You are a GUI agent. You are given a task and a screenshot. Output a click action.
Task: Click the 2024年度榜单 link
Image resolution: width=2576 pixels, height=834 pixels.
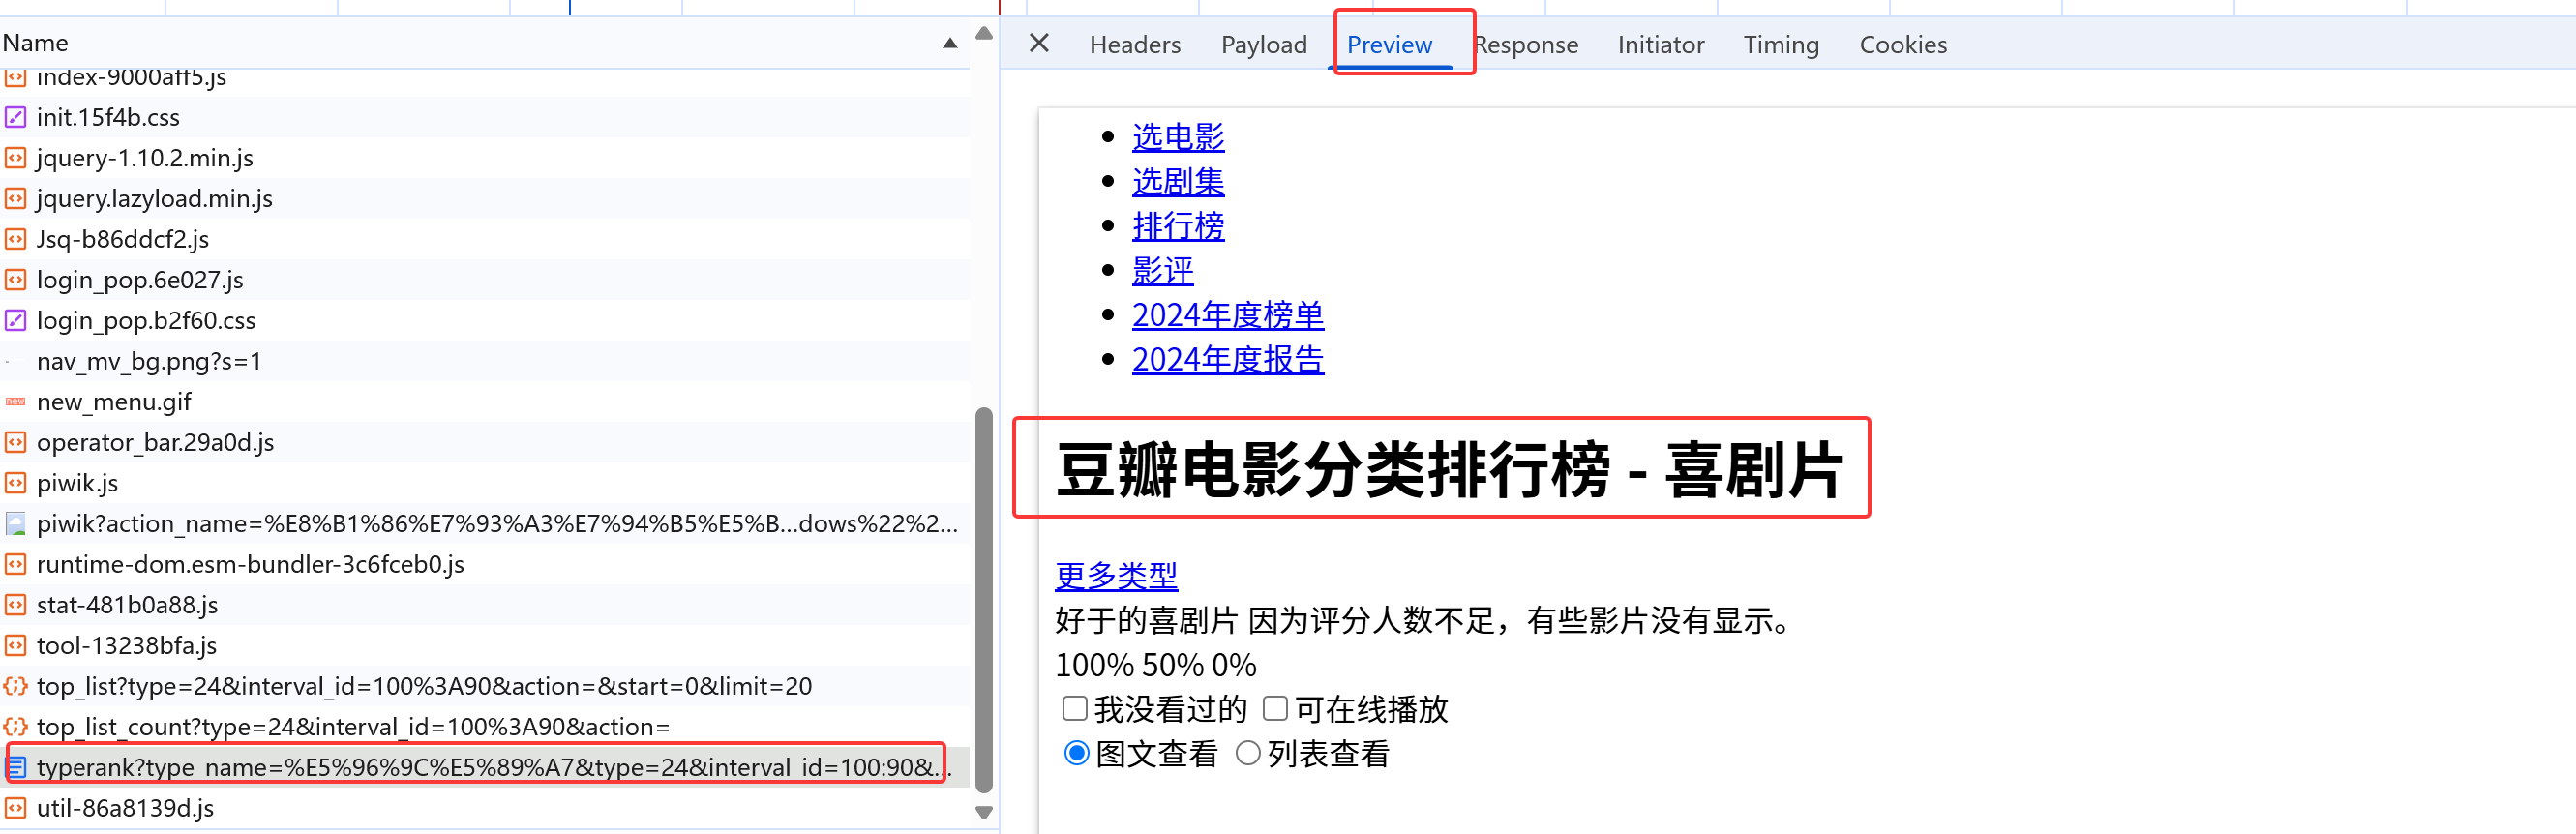1228,315
